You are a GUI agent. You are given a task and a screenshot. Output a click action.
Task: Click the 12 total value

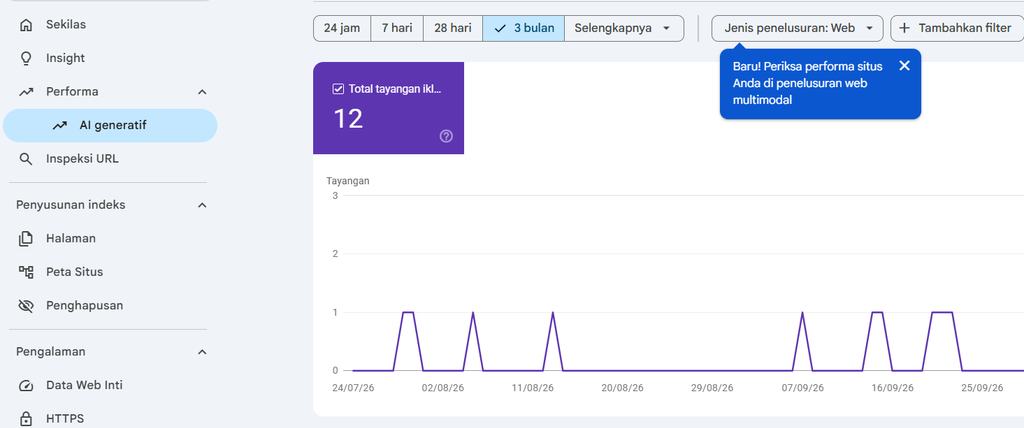click(x=348, y=119)
